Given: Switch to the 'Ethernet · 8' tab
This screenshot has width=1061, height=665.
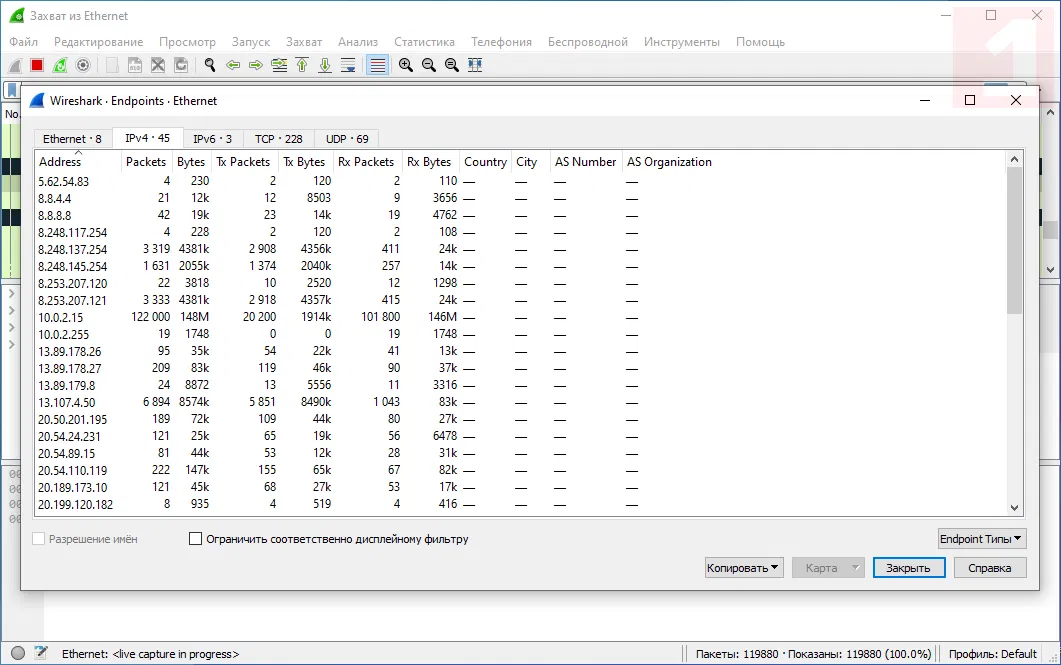Looking at the screenshot, I should [72, 139].
